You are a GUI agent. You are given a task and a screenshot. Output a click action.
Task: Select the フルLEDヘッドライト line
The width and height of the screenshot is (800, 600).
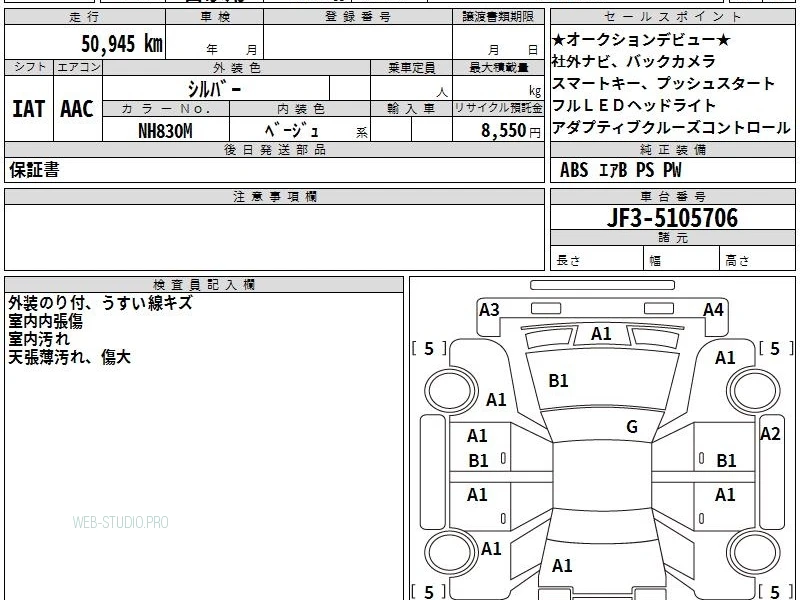(x=634, y=106)
